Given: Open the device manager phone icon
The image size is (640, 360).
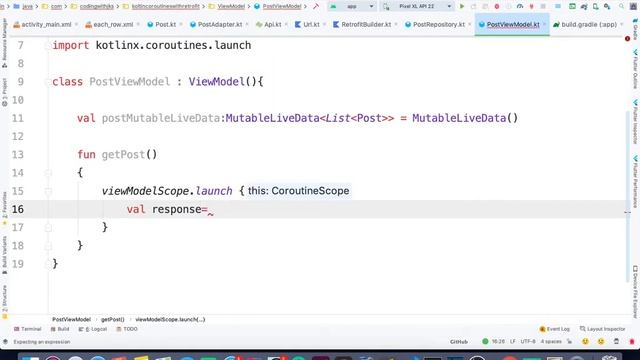Looking at the screenshot, I should pos(596,7).
